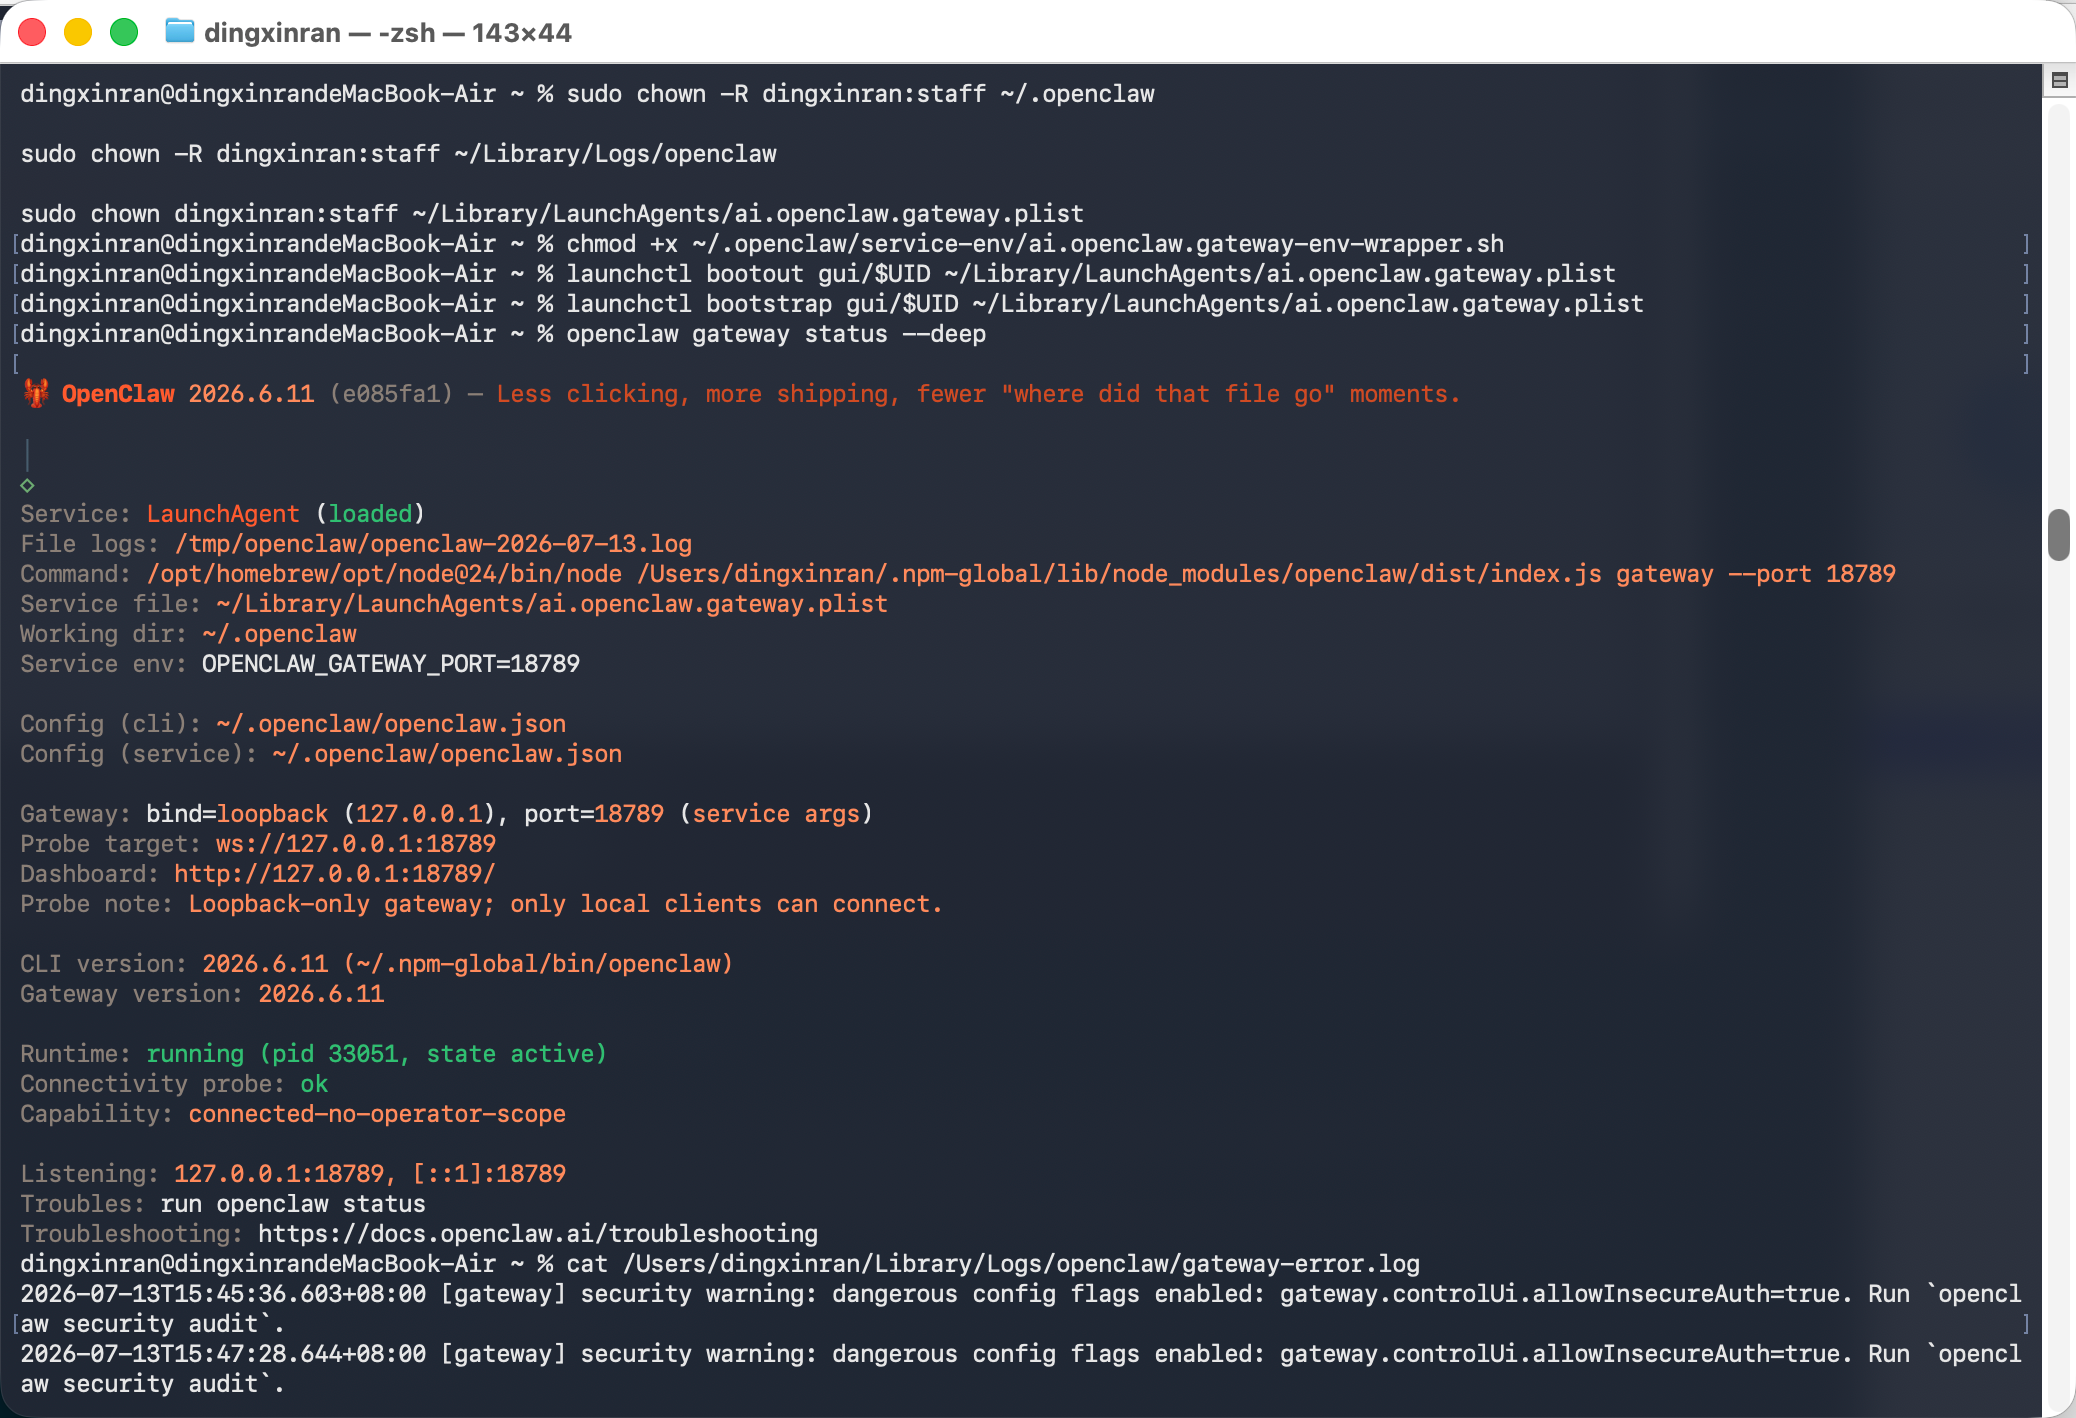Viewport: 2076px width, 1418px height.
Task: Open the docs.openclaw.ai troubleshooting URL
Action: 538,1234
